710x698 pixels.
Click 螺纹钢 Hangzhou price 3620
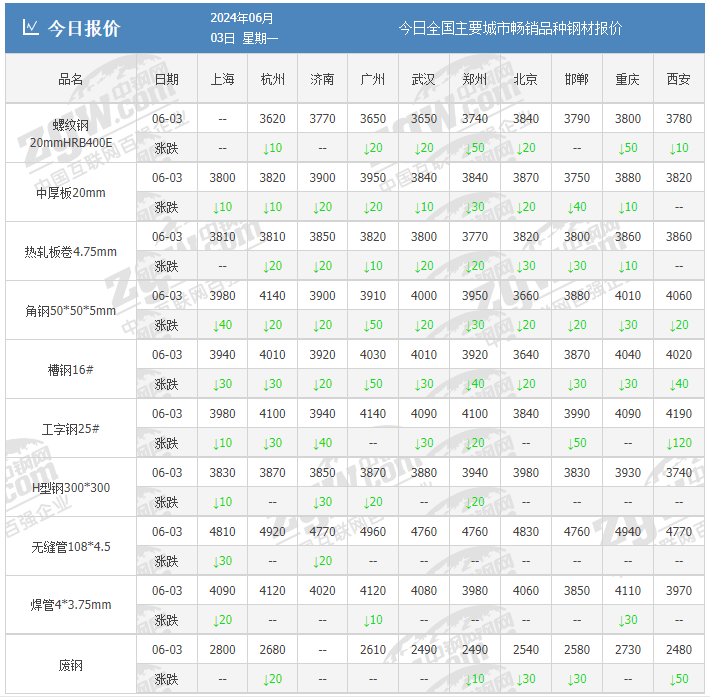273,119
